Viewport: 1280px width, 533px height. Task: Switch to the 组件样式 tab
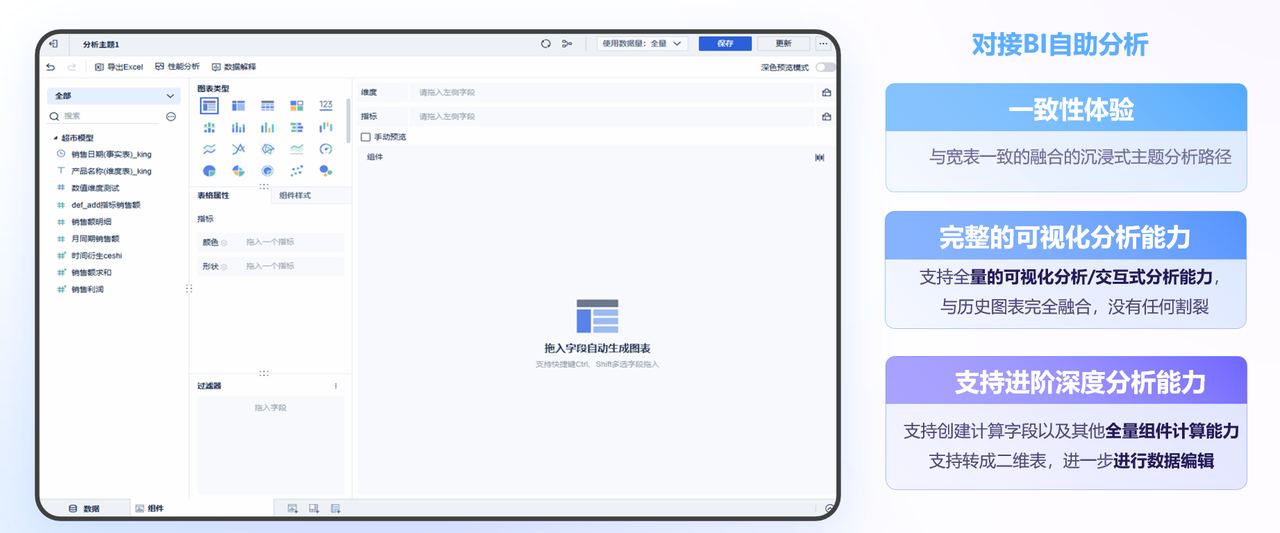coord(295,196)
